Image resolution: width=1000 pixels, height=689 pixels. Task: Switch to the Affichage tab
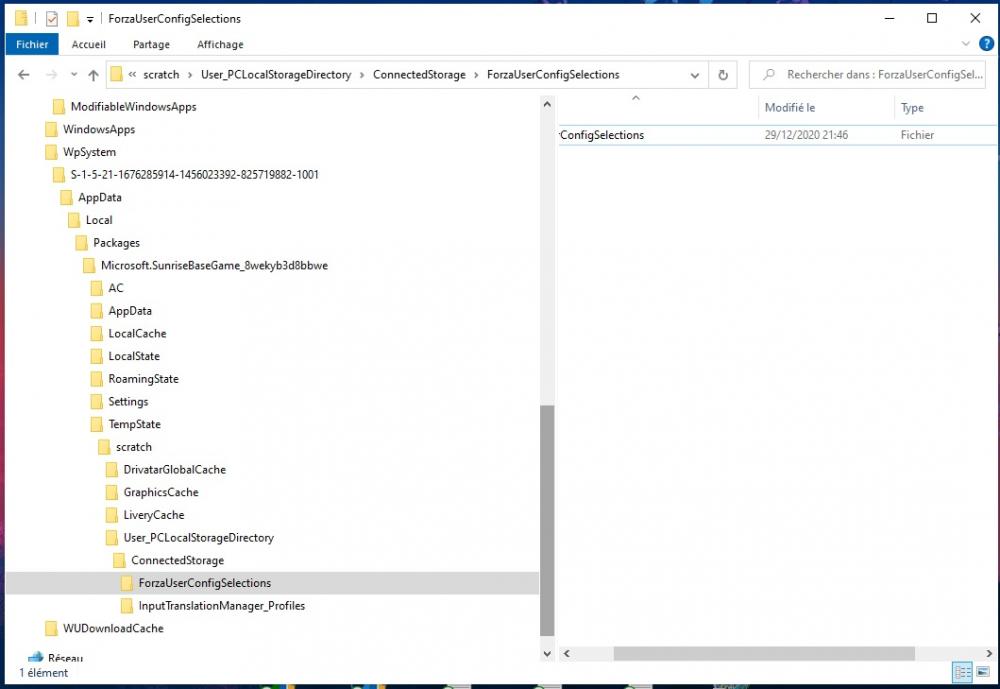click(220, 44)
